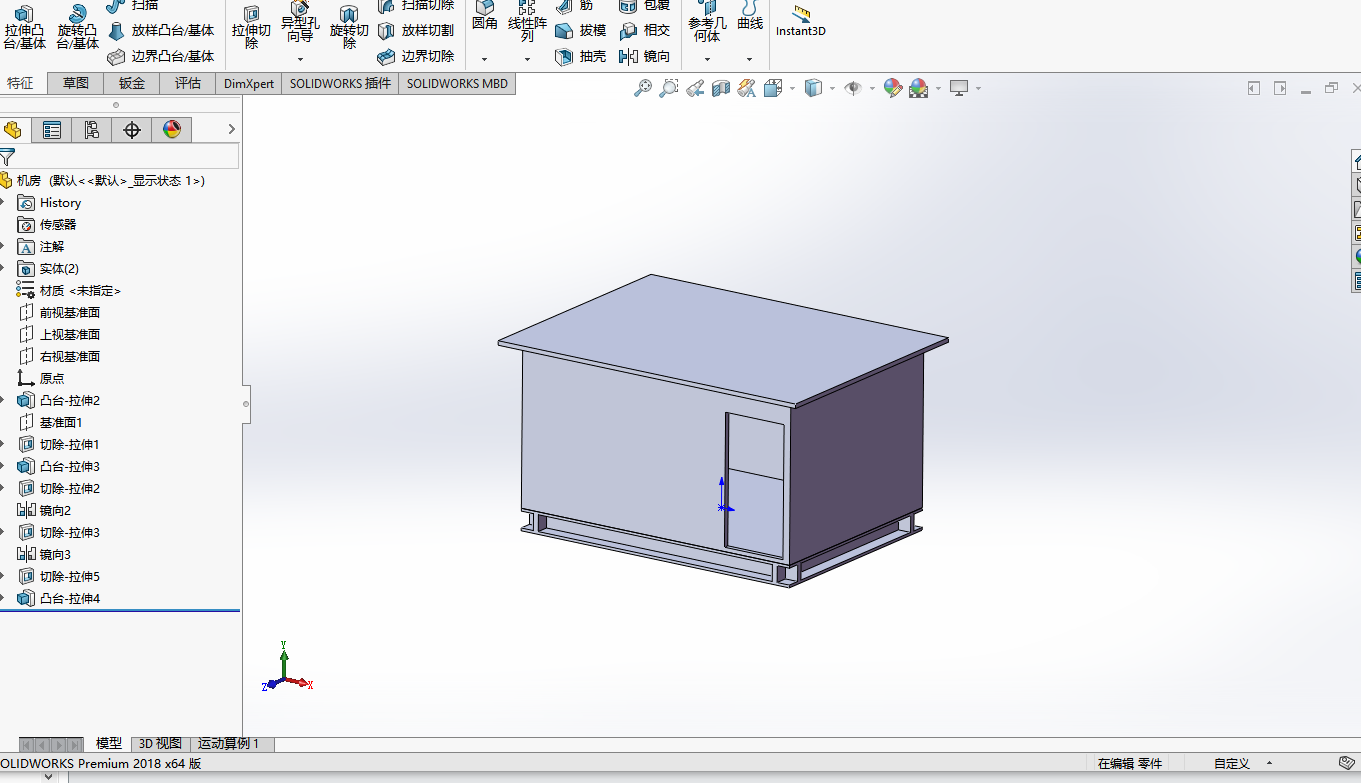Select the 镜向2 mirror feature
This screenshot has width=1361, height=783.
click(x=44, y=511)
